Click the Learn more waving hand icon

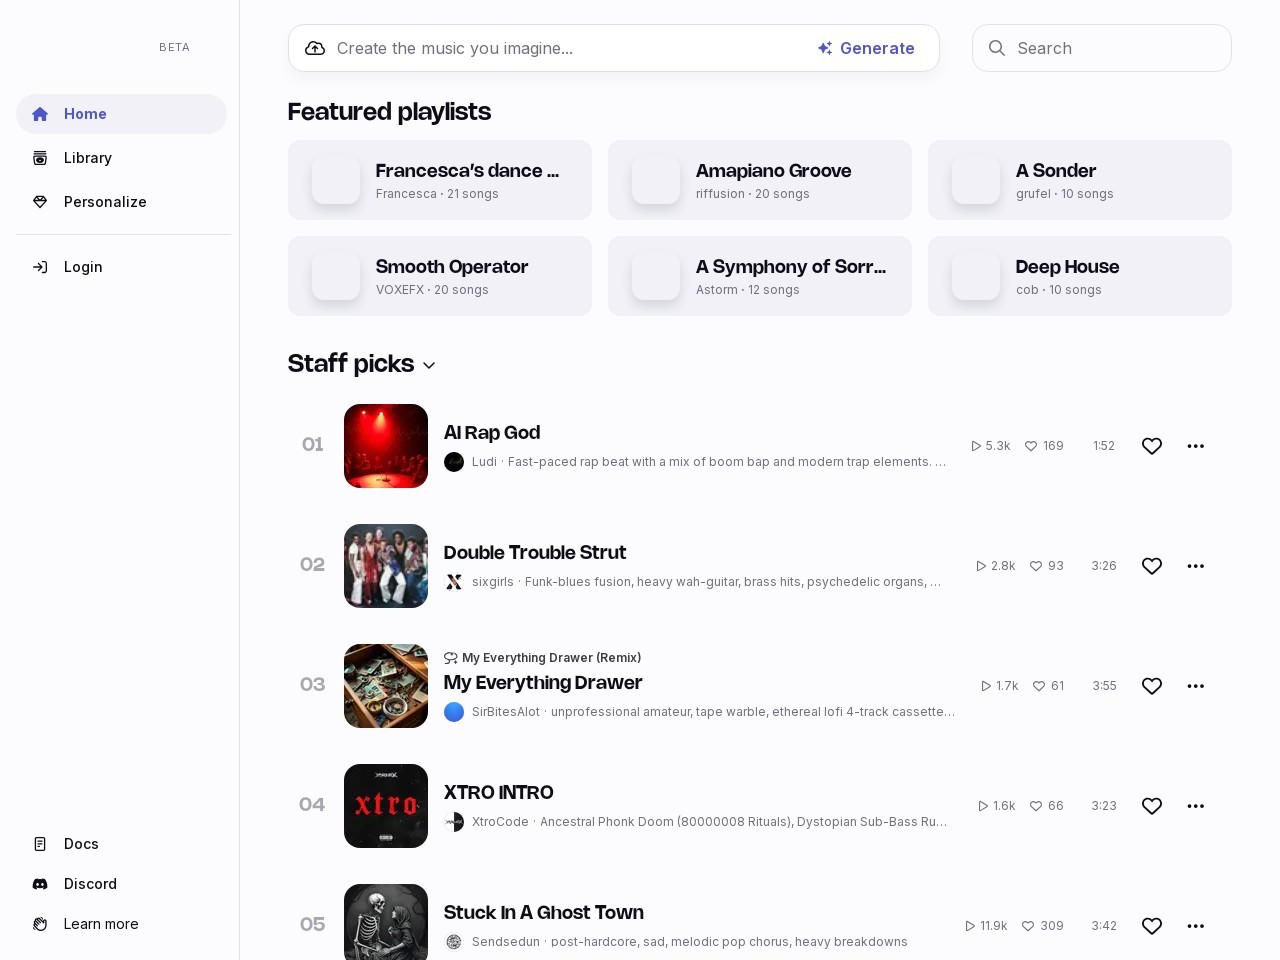[40, 924]
